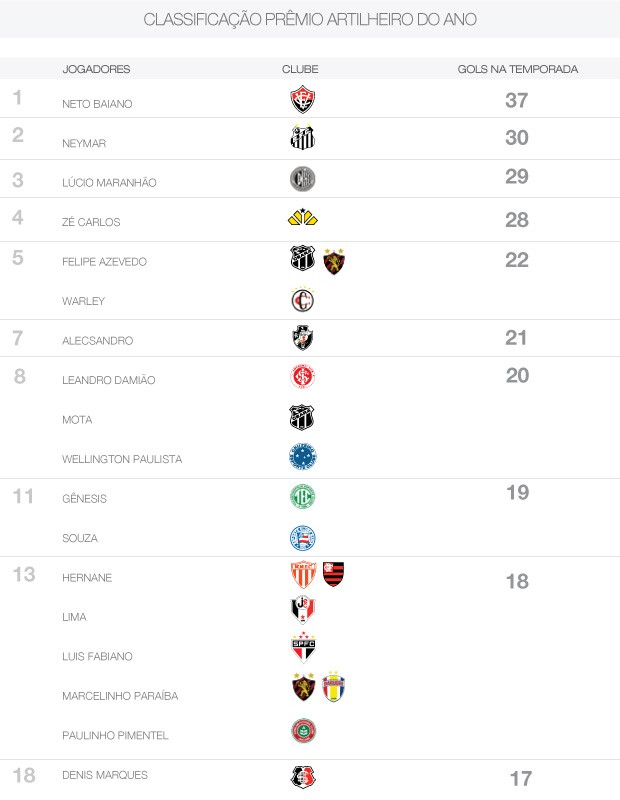Click the Sport Recife crest on Felipe Azevedo's row
This screenshot has width=620, height=800.
click(x=334, y=262)
